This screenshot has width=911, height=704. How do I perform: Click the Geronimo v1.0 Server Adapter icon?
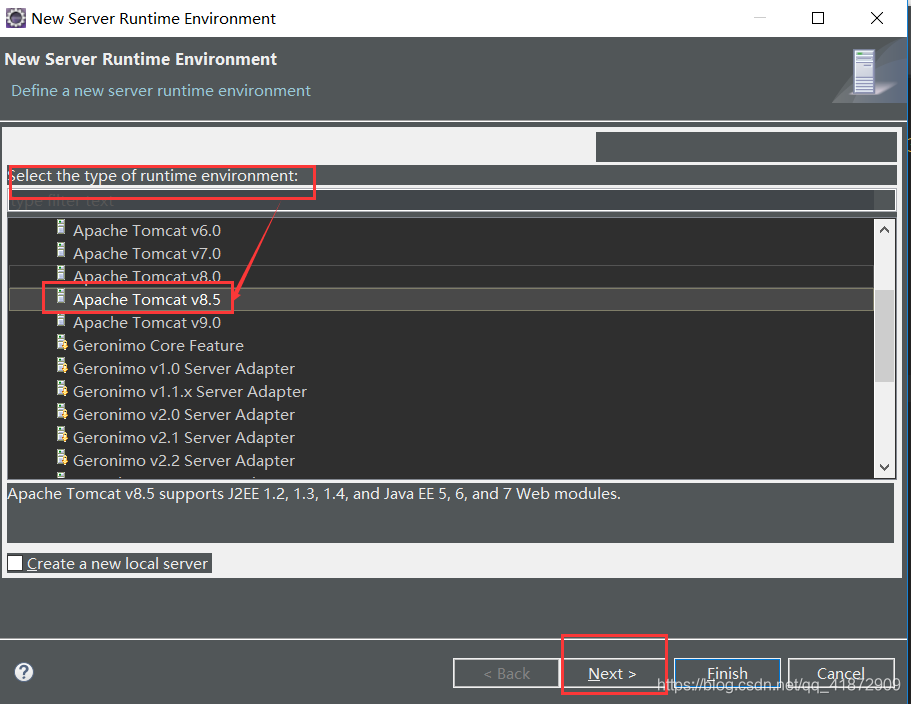[62, 365]
